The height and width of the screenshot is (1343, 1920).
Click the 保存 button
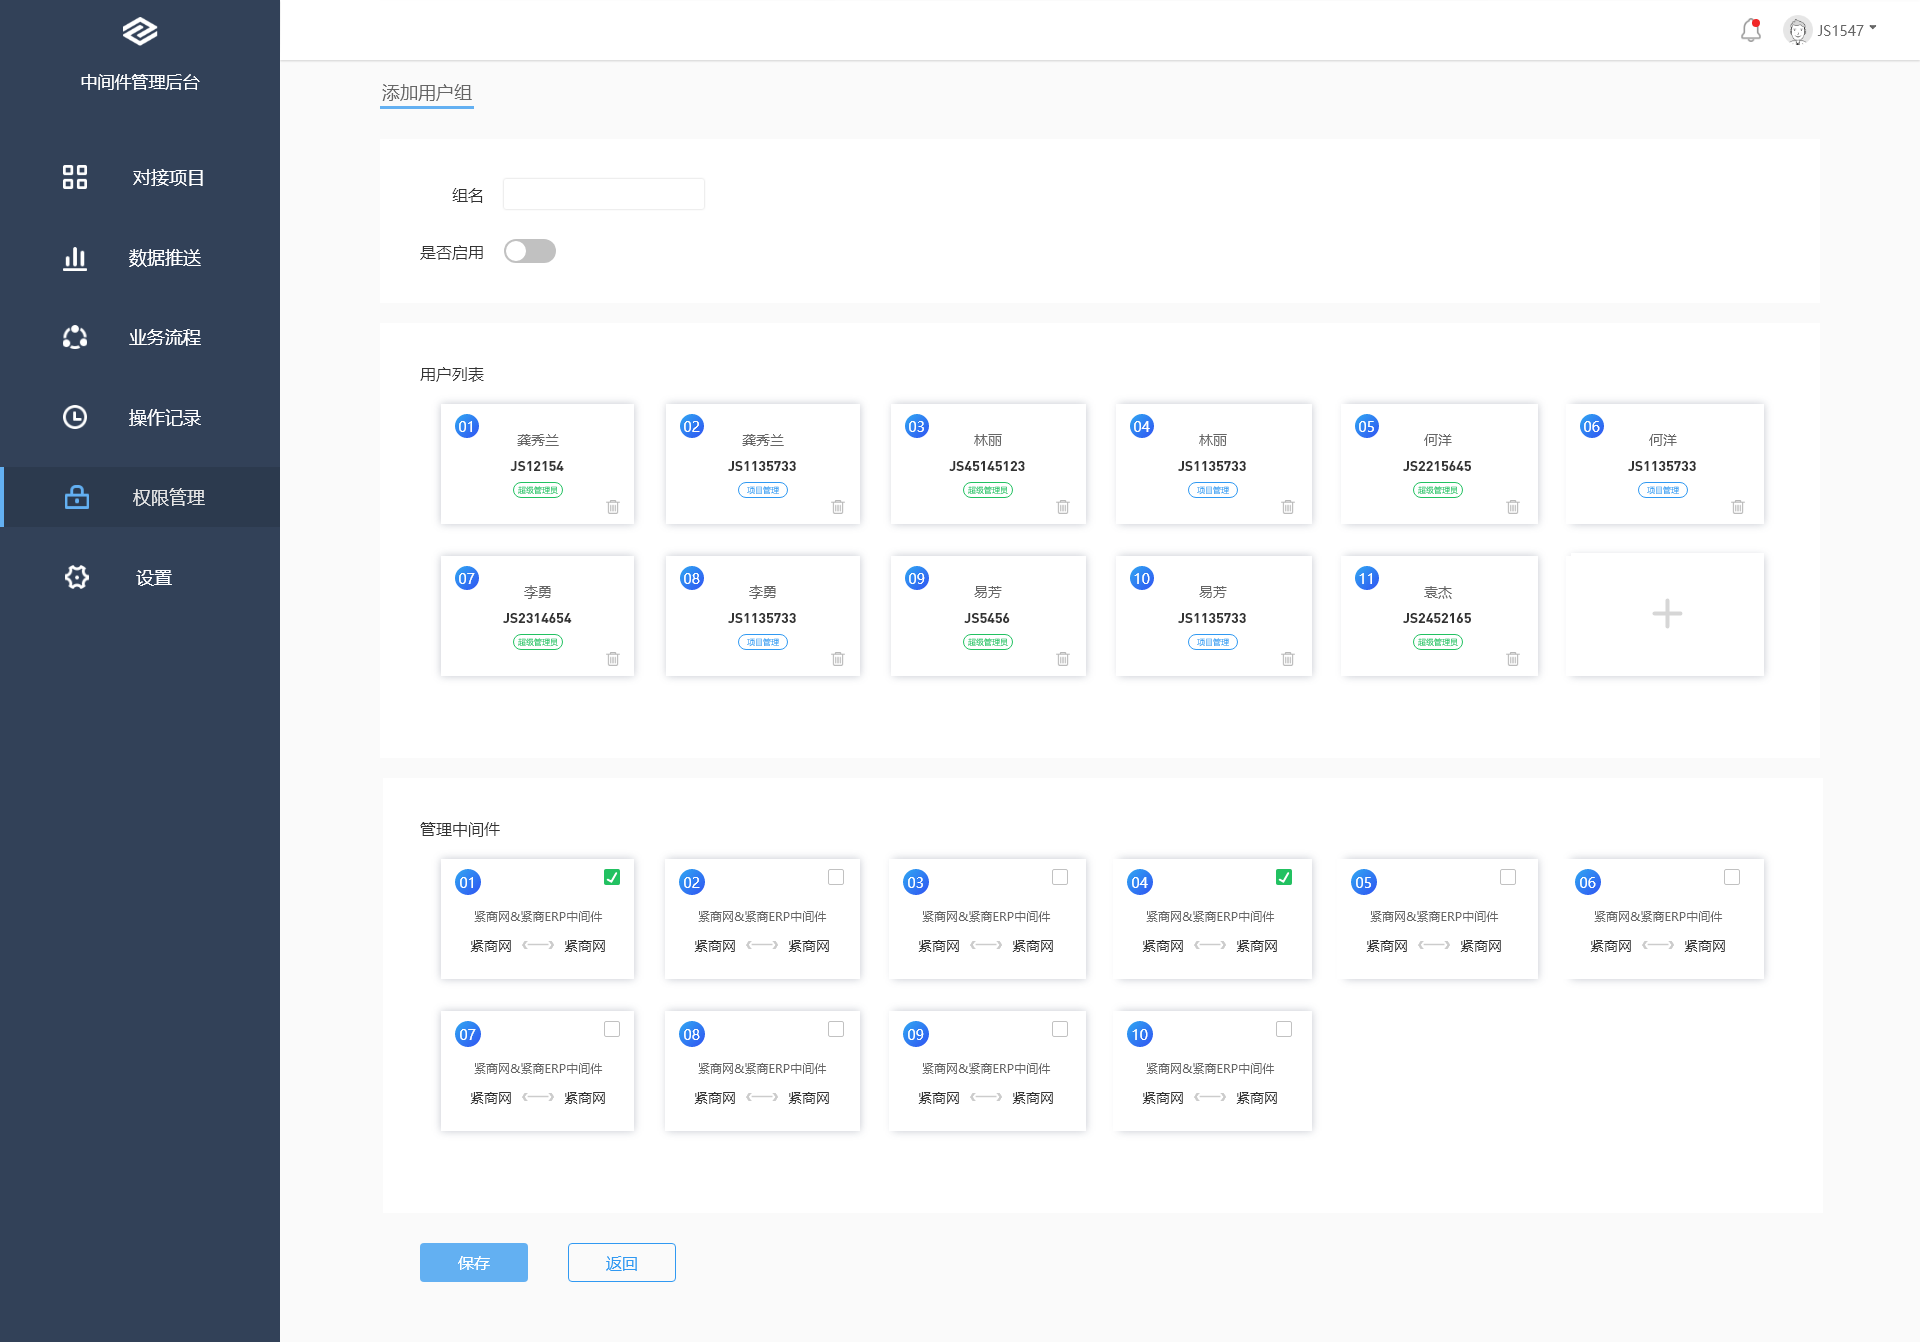pyautogui.click(x=473, y=1262)
